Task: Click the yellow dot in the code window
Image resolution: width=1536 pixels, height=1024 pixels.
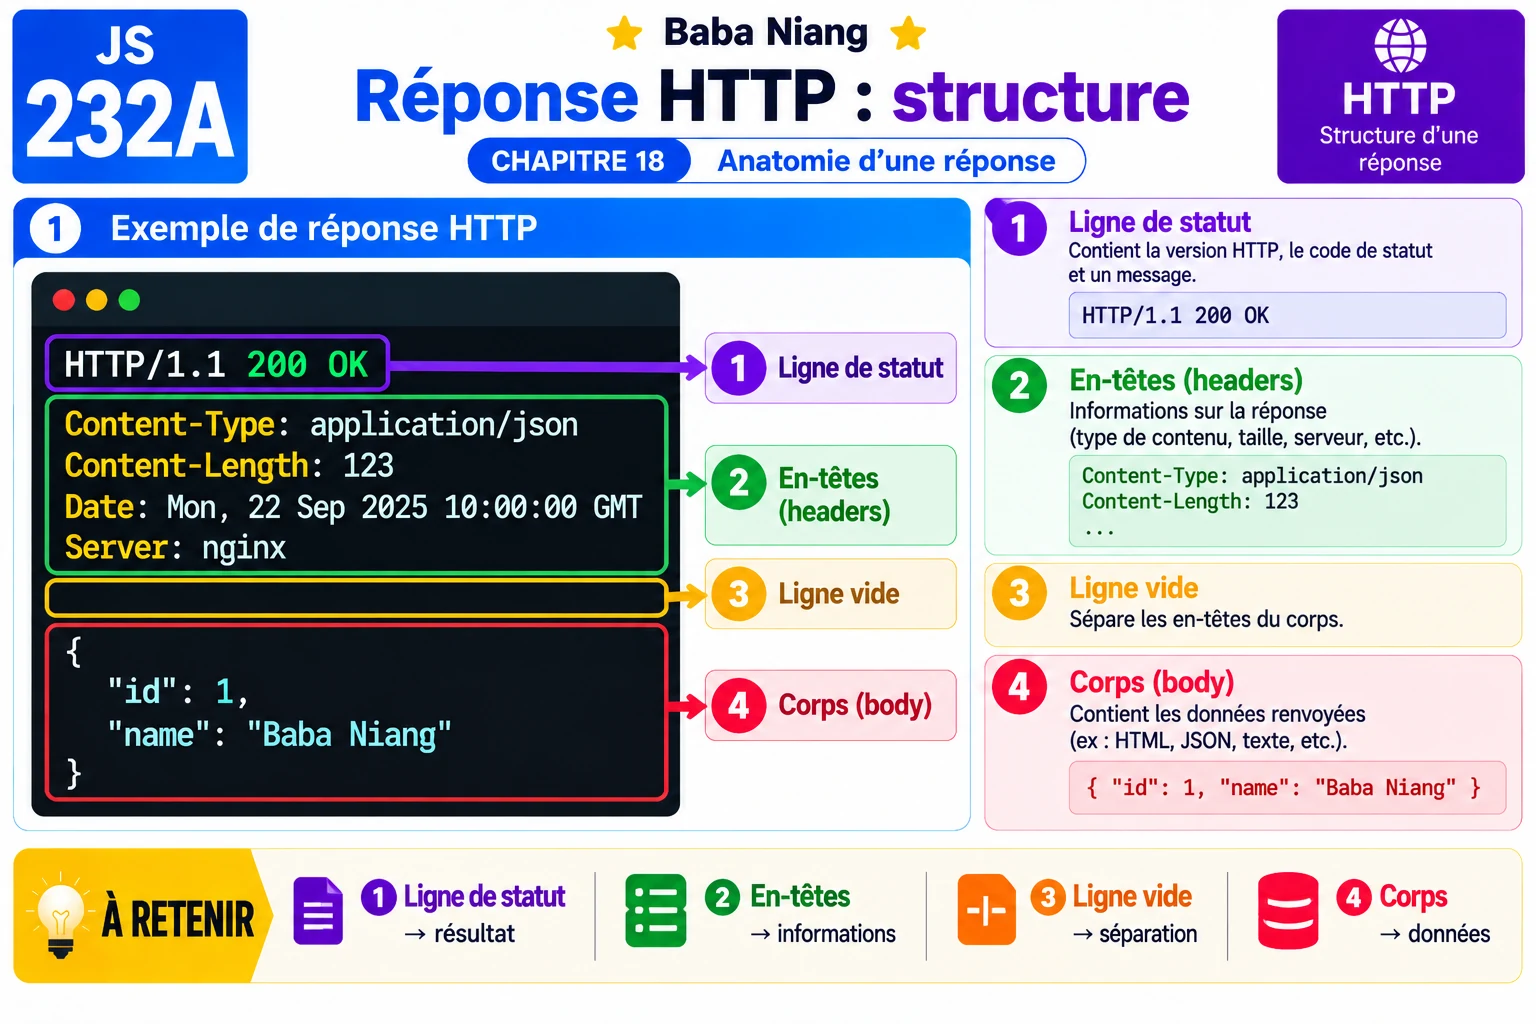Action: point(97,300)
